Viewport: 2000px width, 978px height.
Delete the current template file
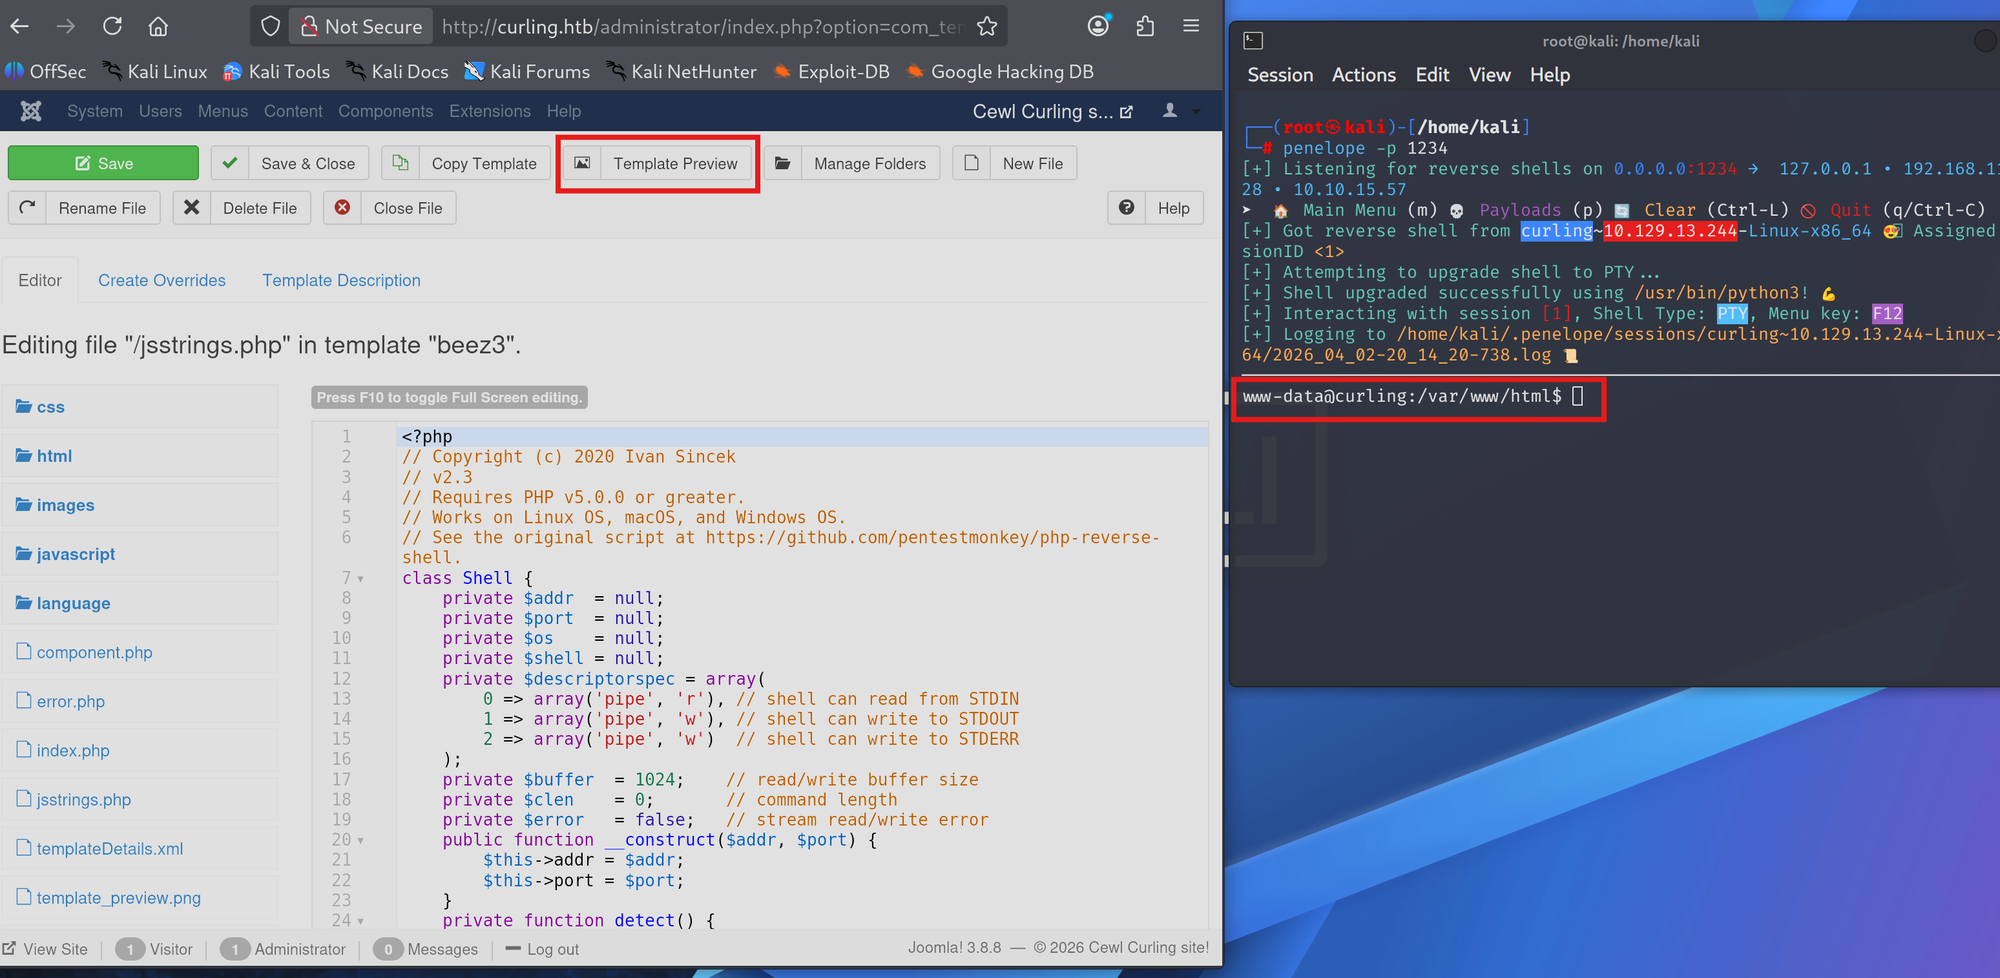coord(241,208)
